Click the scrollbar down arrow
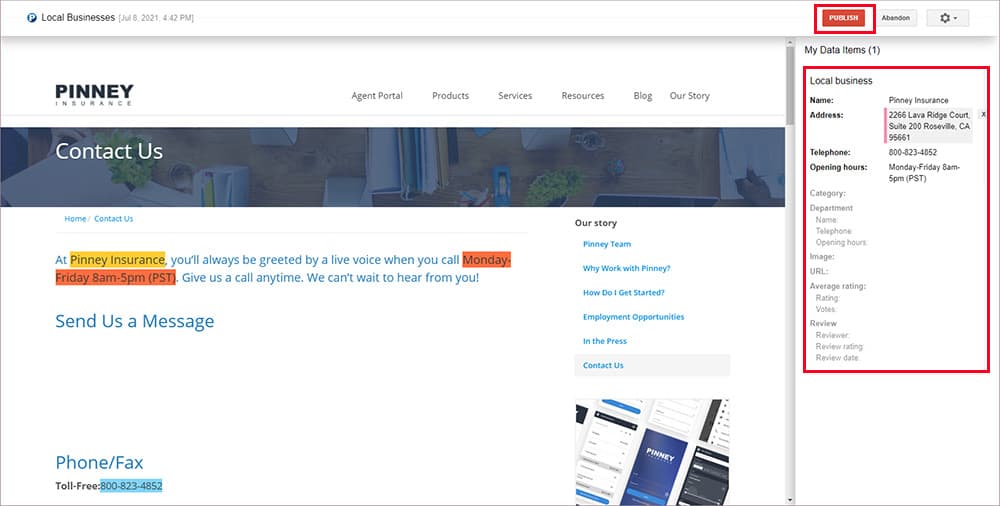The height and width of the screenshot is (506, 1000). 790,500
